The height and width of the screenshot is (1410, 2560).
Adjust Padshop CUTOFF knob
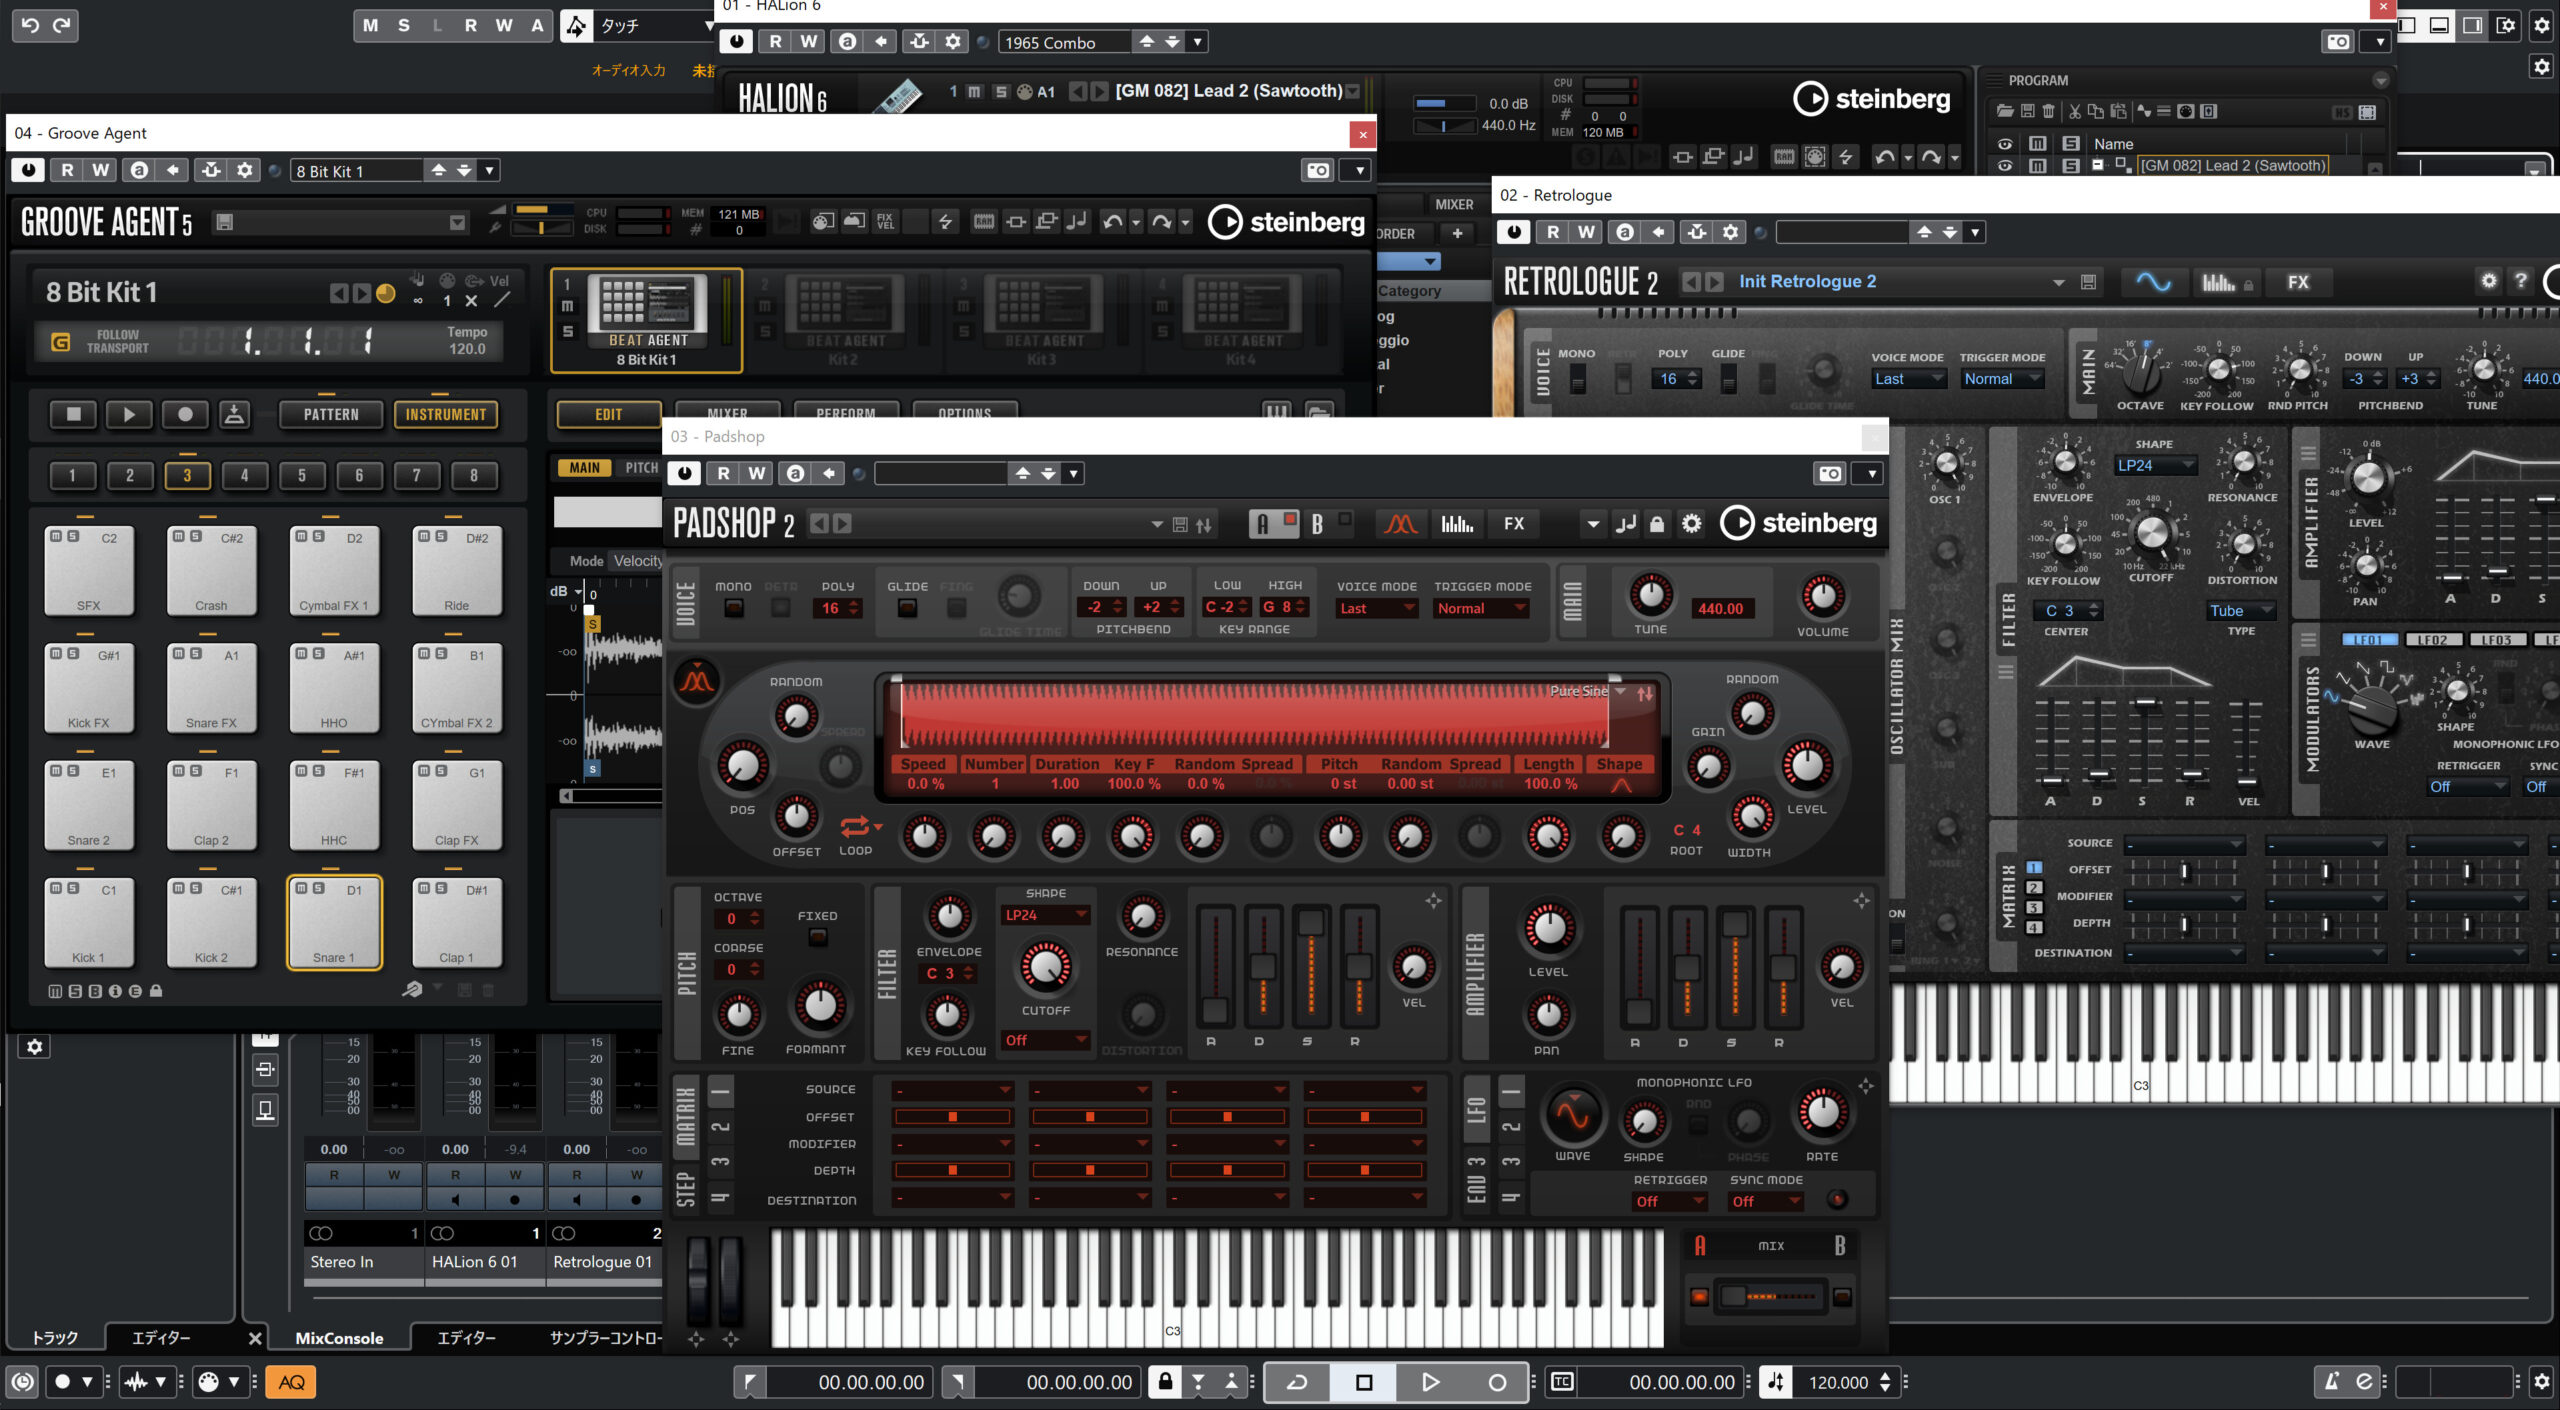(1046, 966)
